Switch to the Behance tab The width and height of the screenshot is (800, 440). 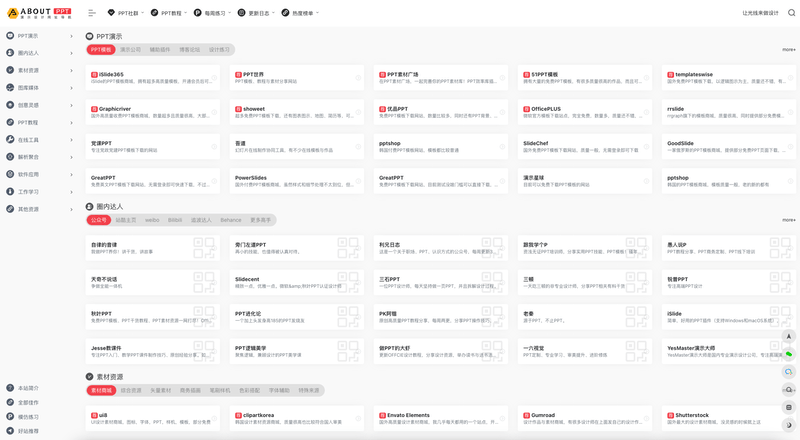[231, 220]
